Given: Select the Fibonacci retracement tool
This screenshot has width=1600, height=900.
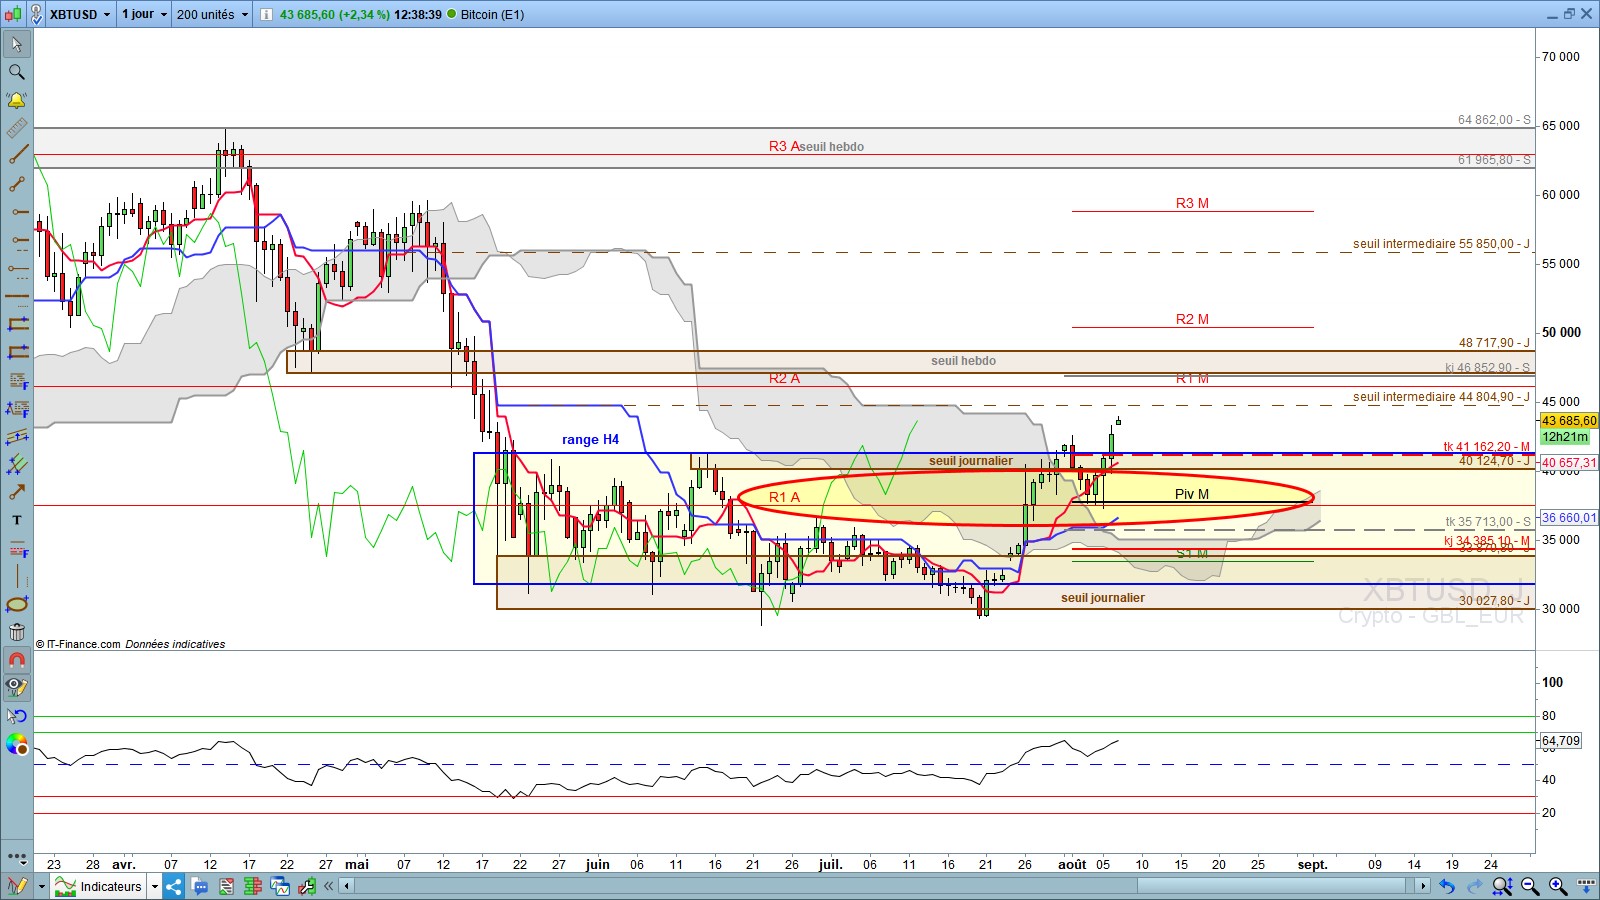Looking at the screenshot, I should pyautogui.click(x=17, y=380).
